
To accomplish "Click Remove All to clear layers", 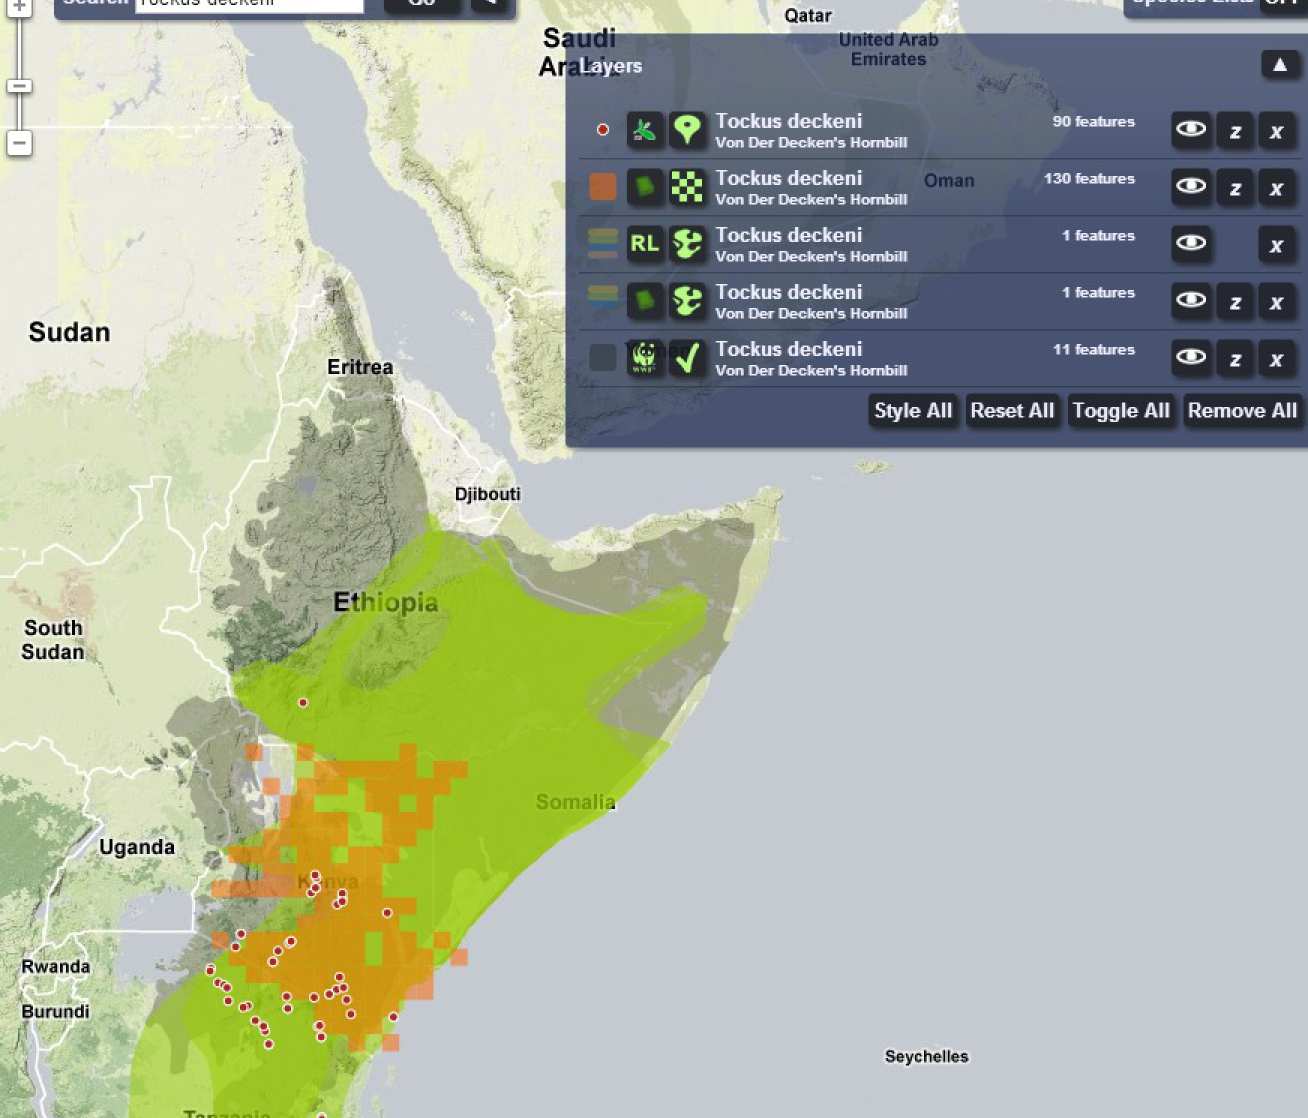I will click(1242, 411).
